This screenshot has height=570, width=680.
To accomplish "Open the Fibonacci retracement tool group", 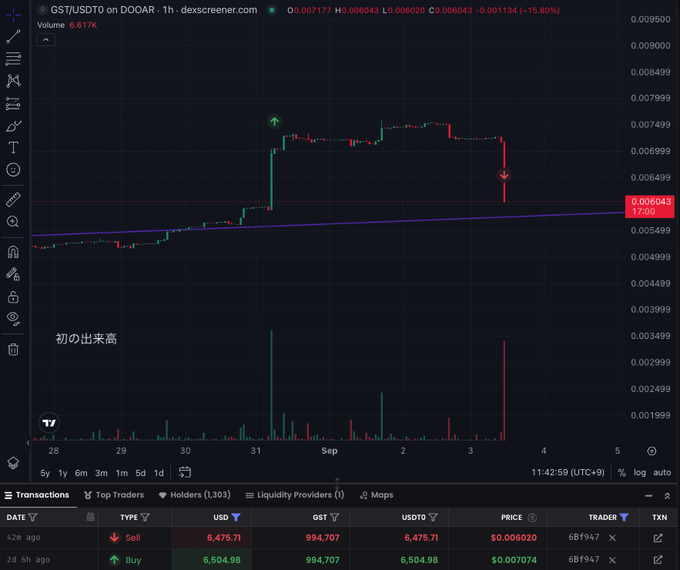I will coord(13,59).
